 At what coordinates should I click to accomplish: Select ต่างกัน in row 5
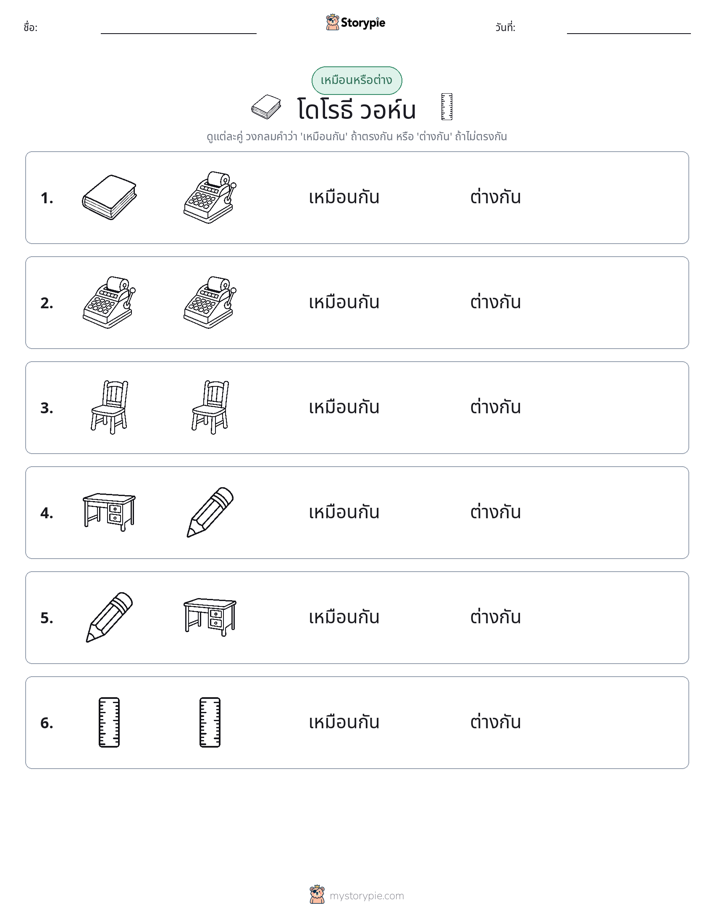click(x=495, y=617)
